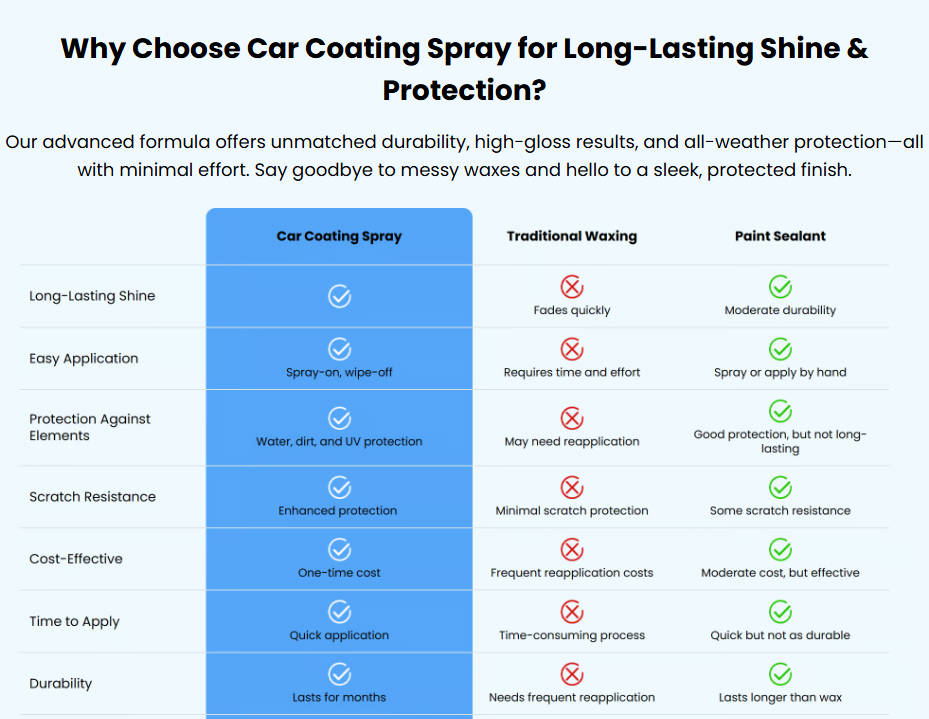Click the 'Durability' row label

(60, 683)
